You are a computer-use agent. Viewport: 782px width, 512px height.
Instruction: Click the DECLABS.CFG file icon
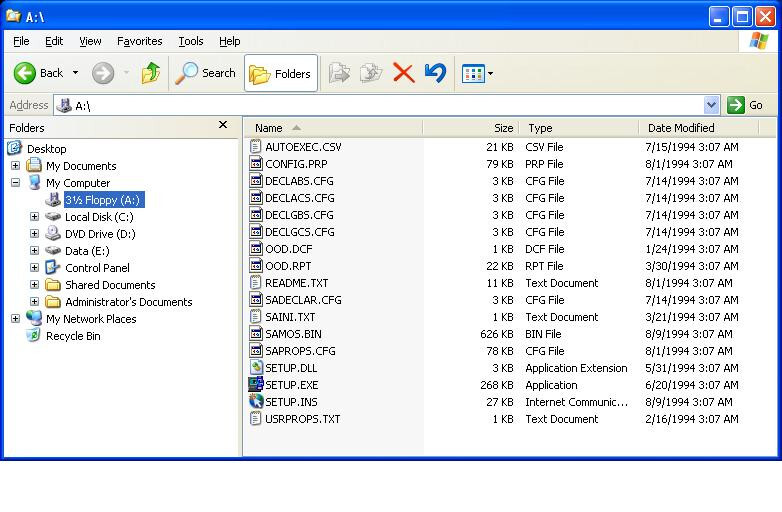256,180
